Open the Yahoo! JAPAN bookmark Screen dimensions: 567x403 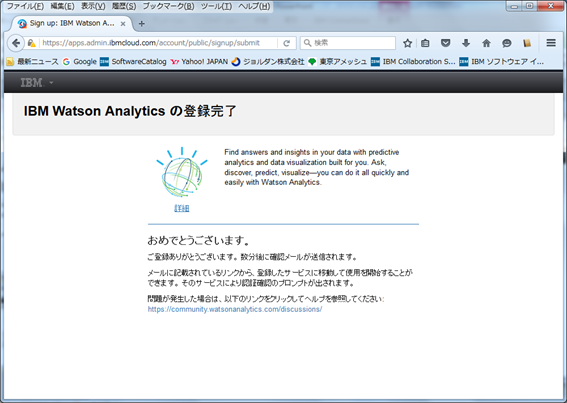199,61
